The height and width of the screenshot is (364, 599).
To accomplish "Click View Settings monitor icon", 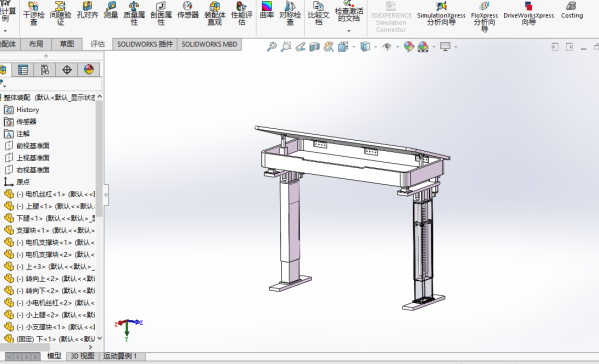I will tap(445, 47).
